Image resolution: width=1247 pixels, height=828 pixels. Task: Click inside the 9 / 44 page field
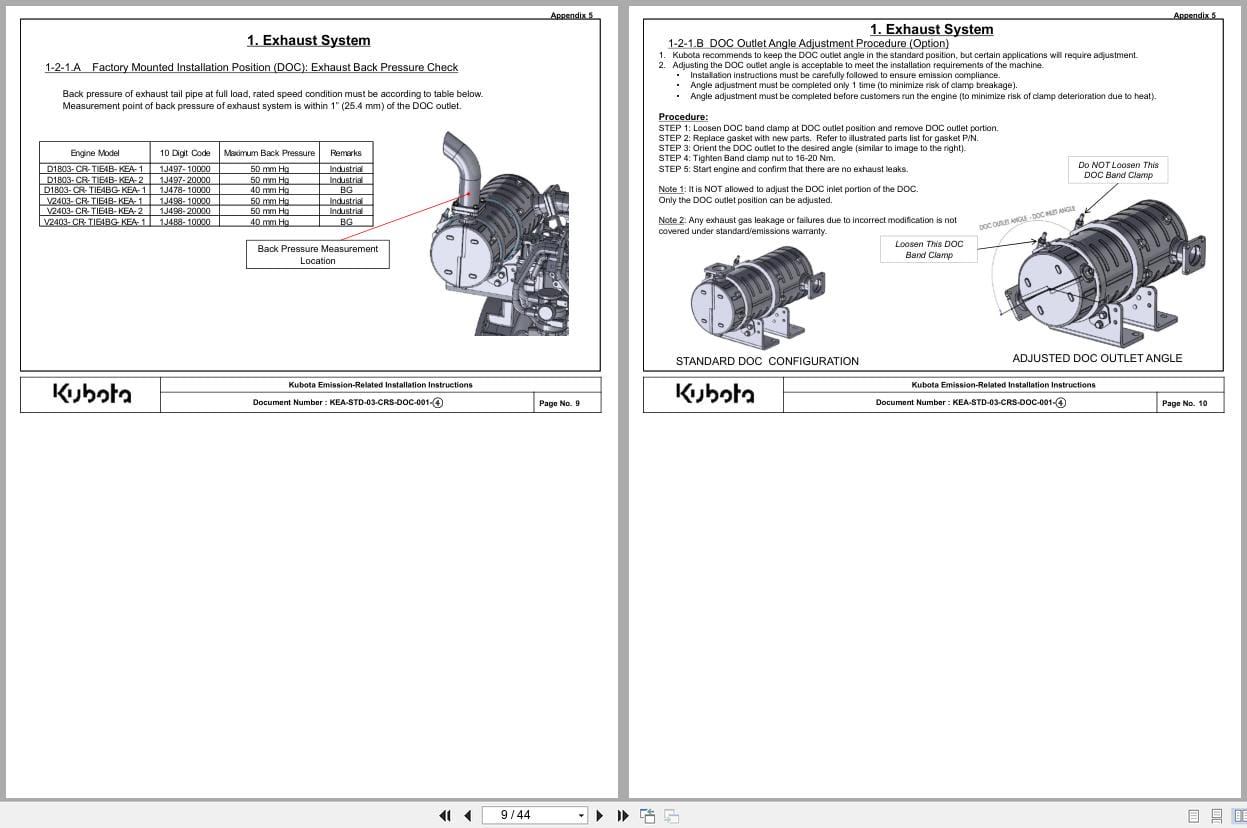pos(520,815)
